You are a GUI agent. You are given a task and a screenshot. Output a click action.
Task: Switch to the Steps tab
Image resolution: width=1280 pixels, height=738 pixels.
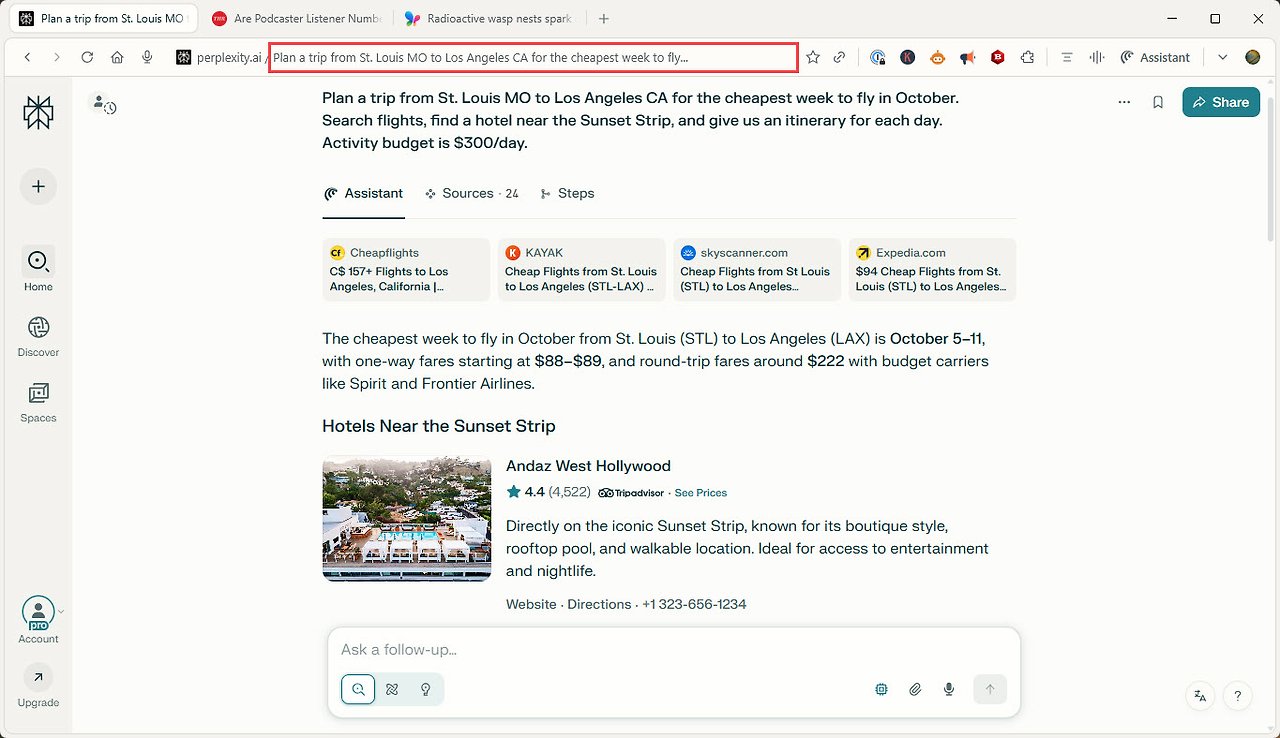coord(567,194)
